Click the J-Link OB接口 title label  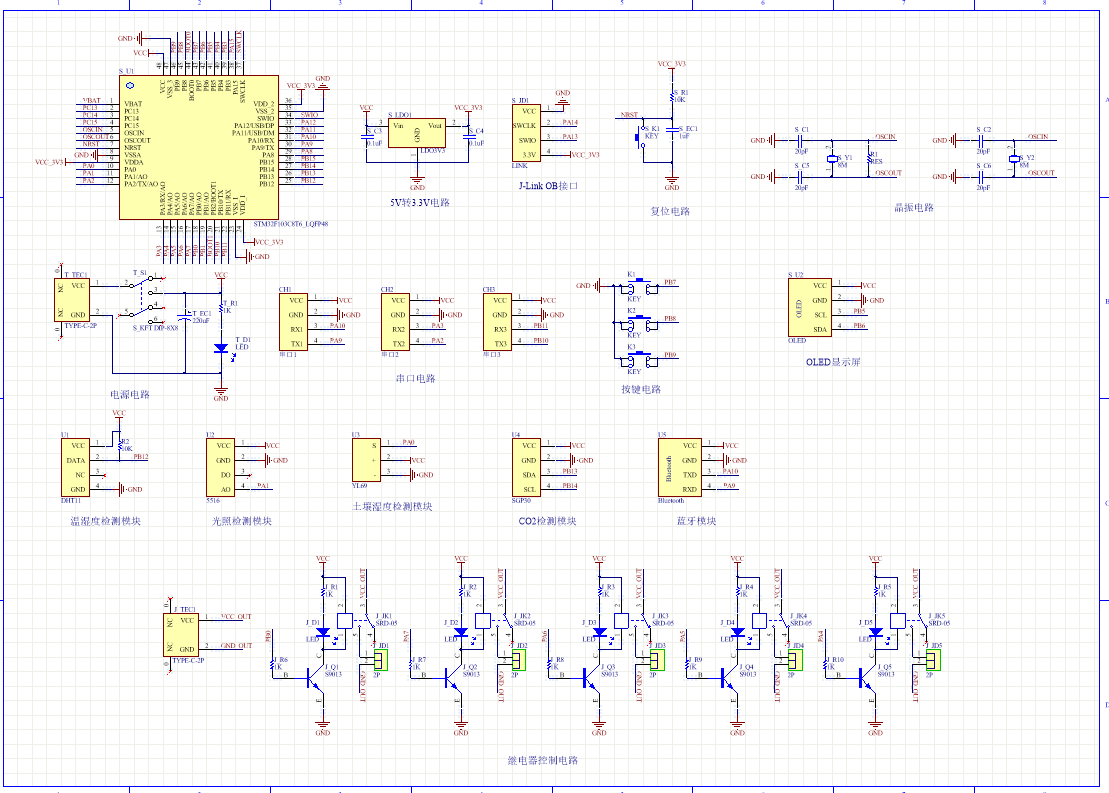pos(548,186)
